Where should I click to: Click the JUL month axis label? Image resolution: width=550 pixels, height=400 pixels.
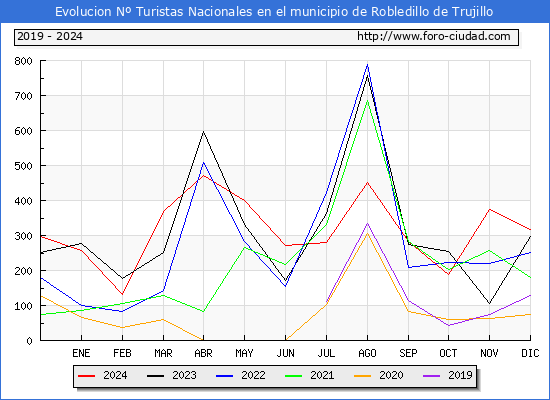point(326,353)
